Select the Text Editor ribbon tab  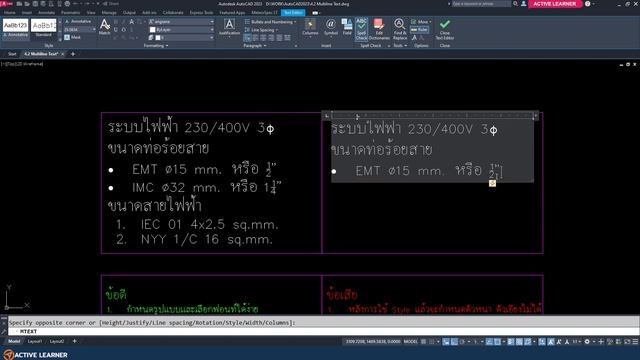point(293,13)
